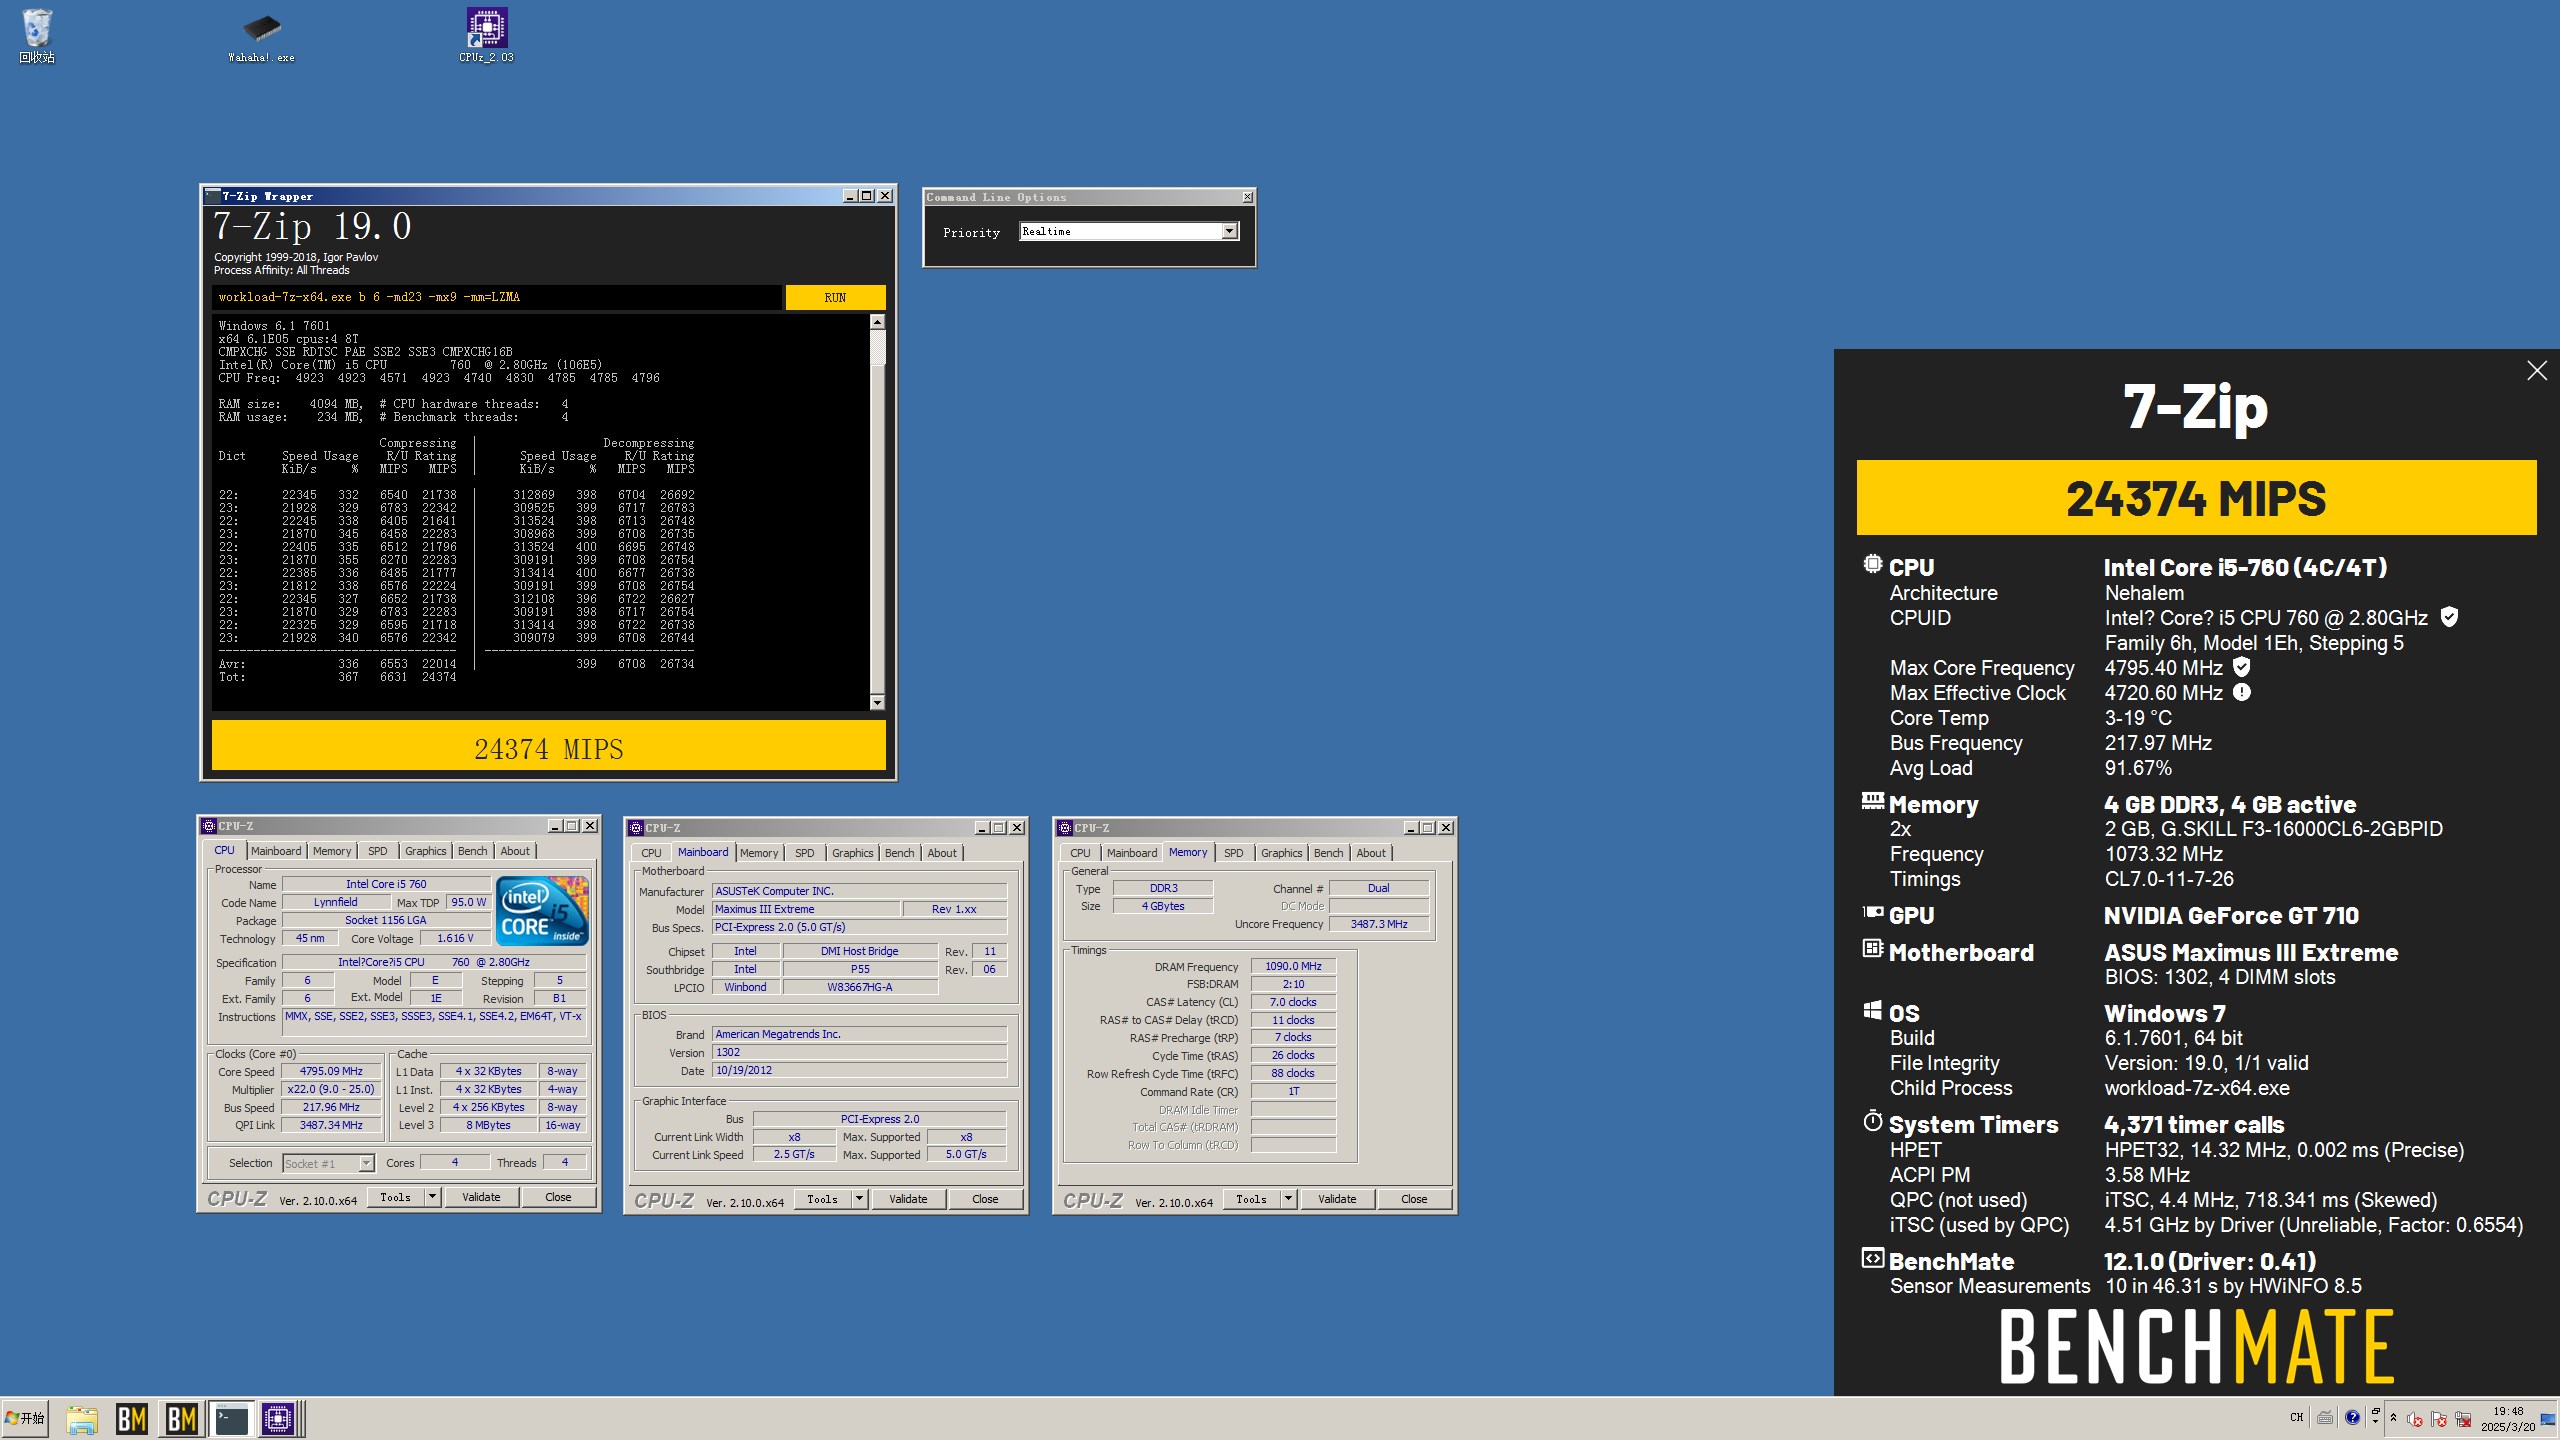Click the DRAM Frequency value 1090.0 MHz
Image resolution: width=2560 pixels, height=1440 pixels.
tap(1293, 966)
